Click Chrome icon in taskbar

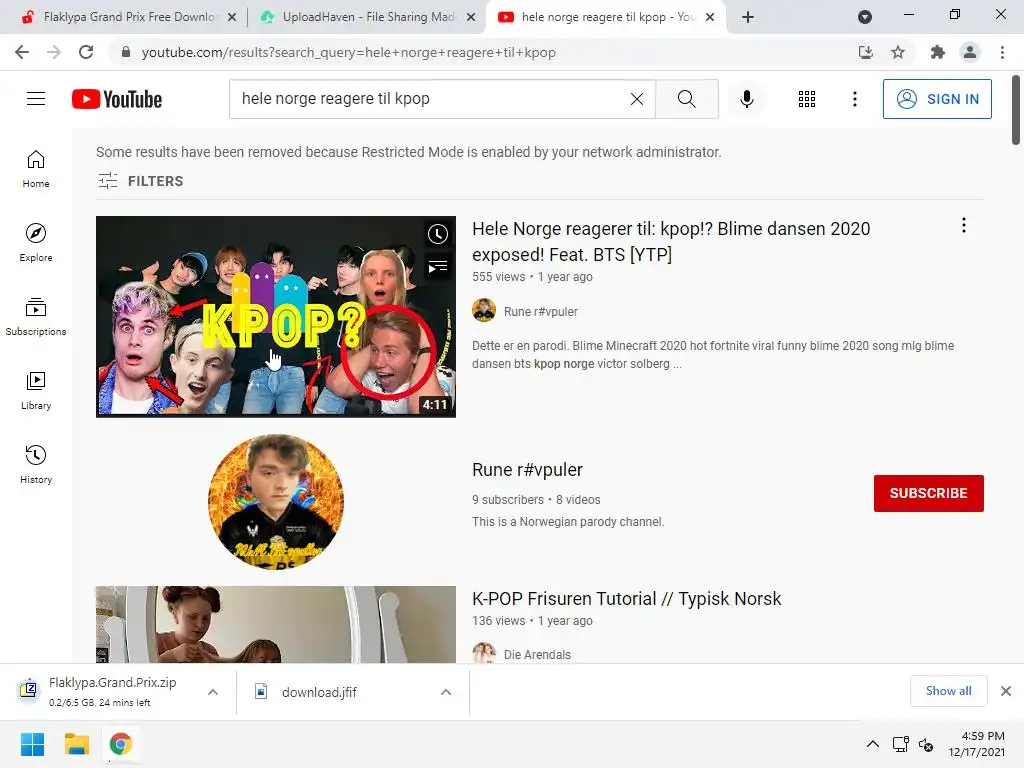[x=121, y=744]
